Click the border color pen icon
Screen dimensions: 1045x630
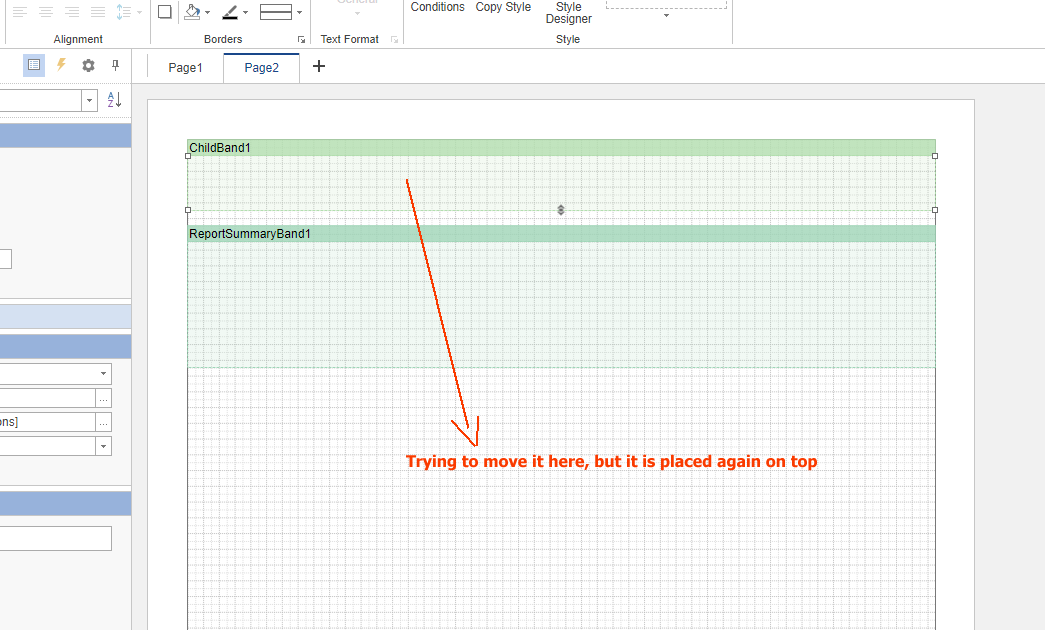pos(229,12)
